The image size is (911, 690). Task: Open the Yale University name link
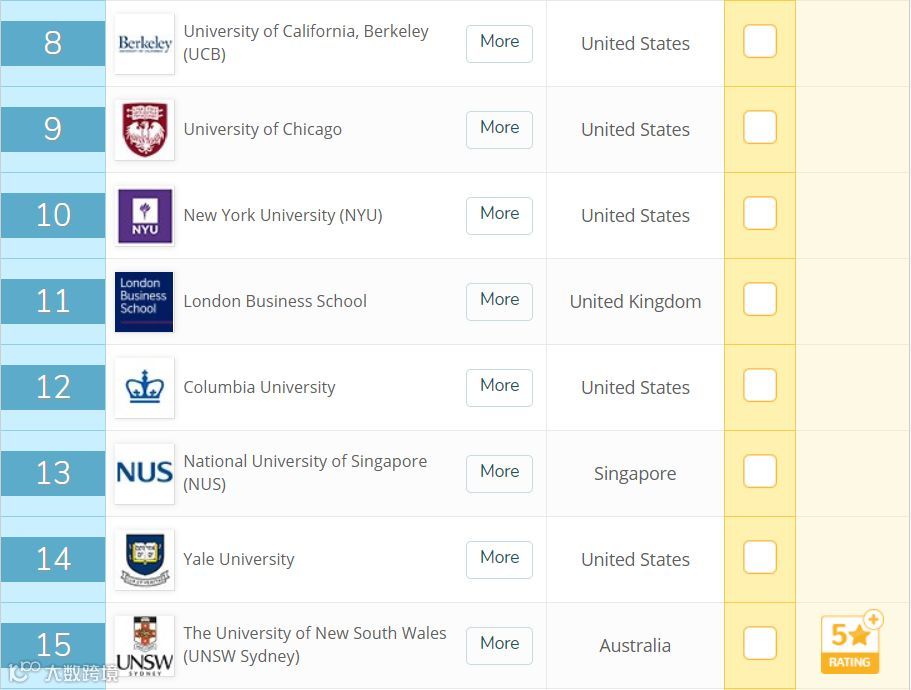tap(239, 560)
